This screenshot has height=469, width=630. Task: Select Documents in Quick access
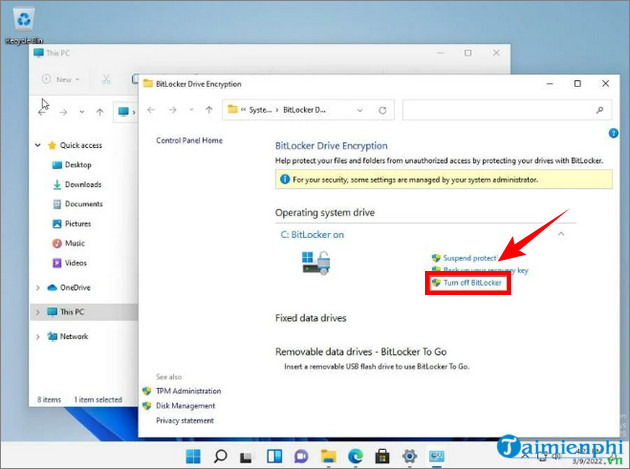click(84, 204)
